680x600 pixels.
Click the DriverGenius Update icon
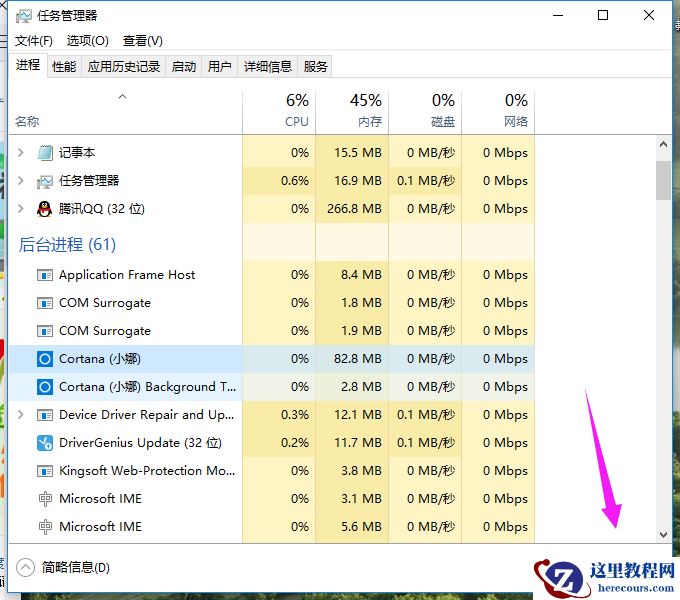[x=45, y=443]
